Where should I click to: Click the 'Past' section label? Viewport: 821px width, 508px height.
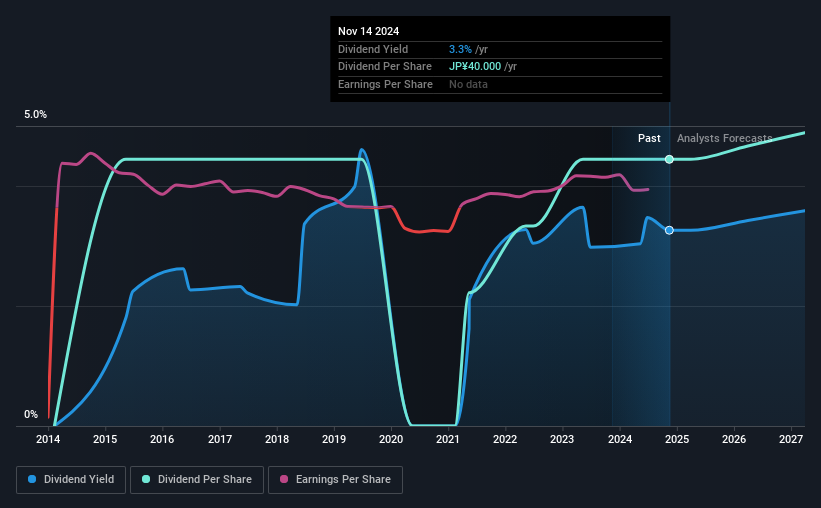tap(649, 138)
